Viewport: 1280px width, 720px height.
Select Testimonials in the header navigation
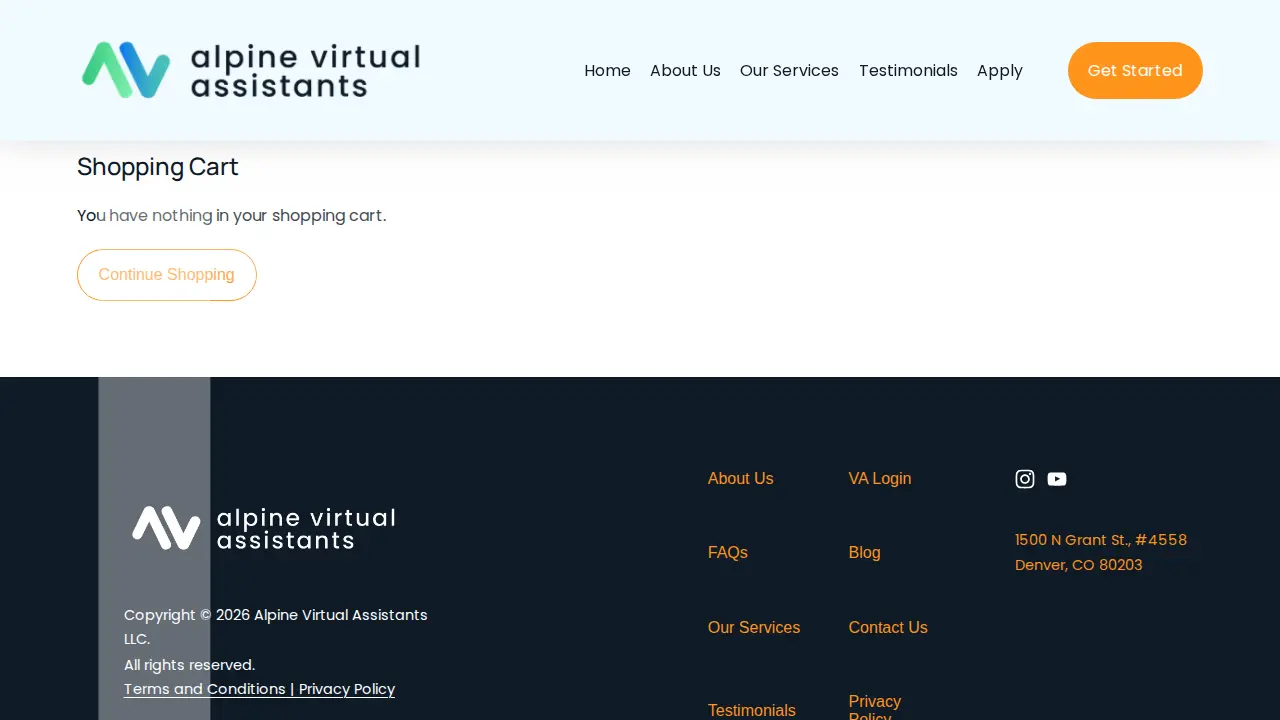tap(908, 70)
